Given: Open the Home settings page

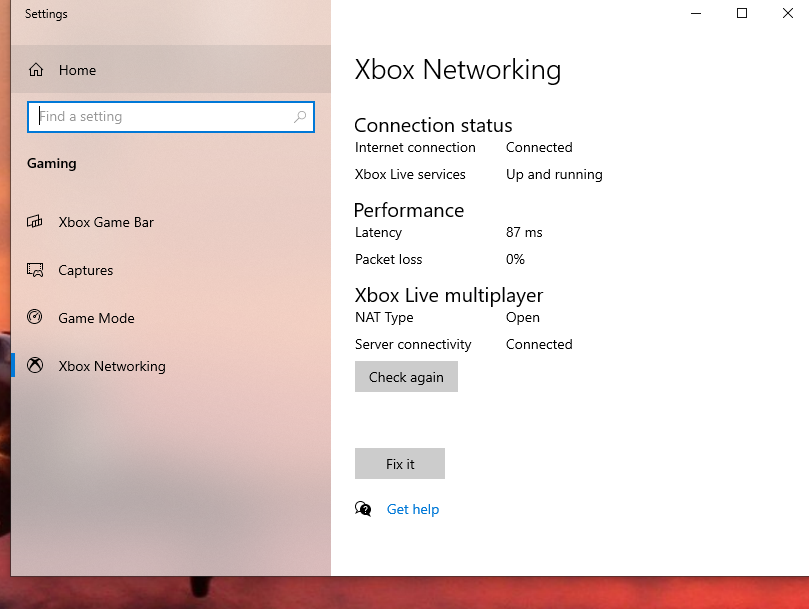Looking at the screenshot, I should coord(171,69).
